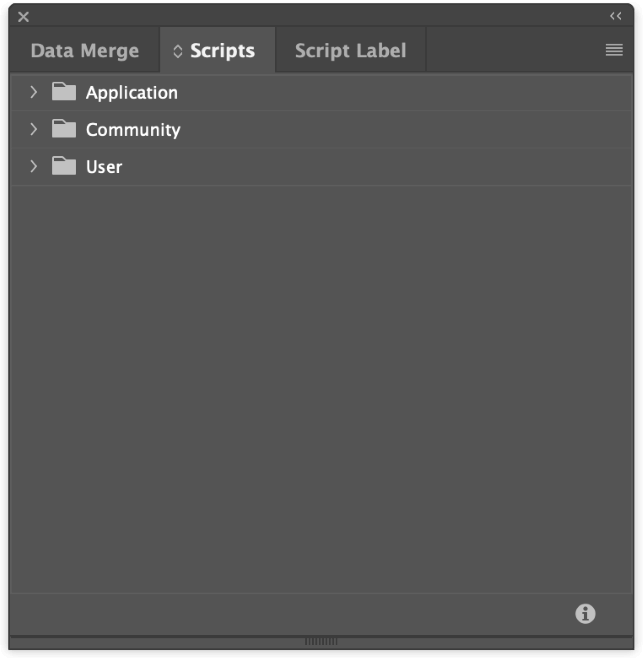Click the Community folder icon

pyautogui.click(x=64, y=129)
